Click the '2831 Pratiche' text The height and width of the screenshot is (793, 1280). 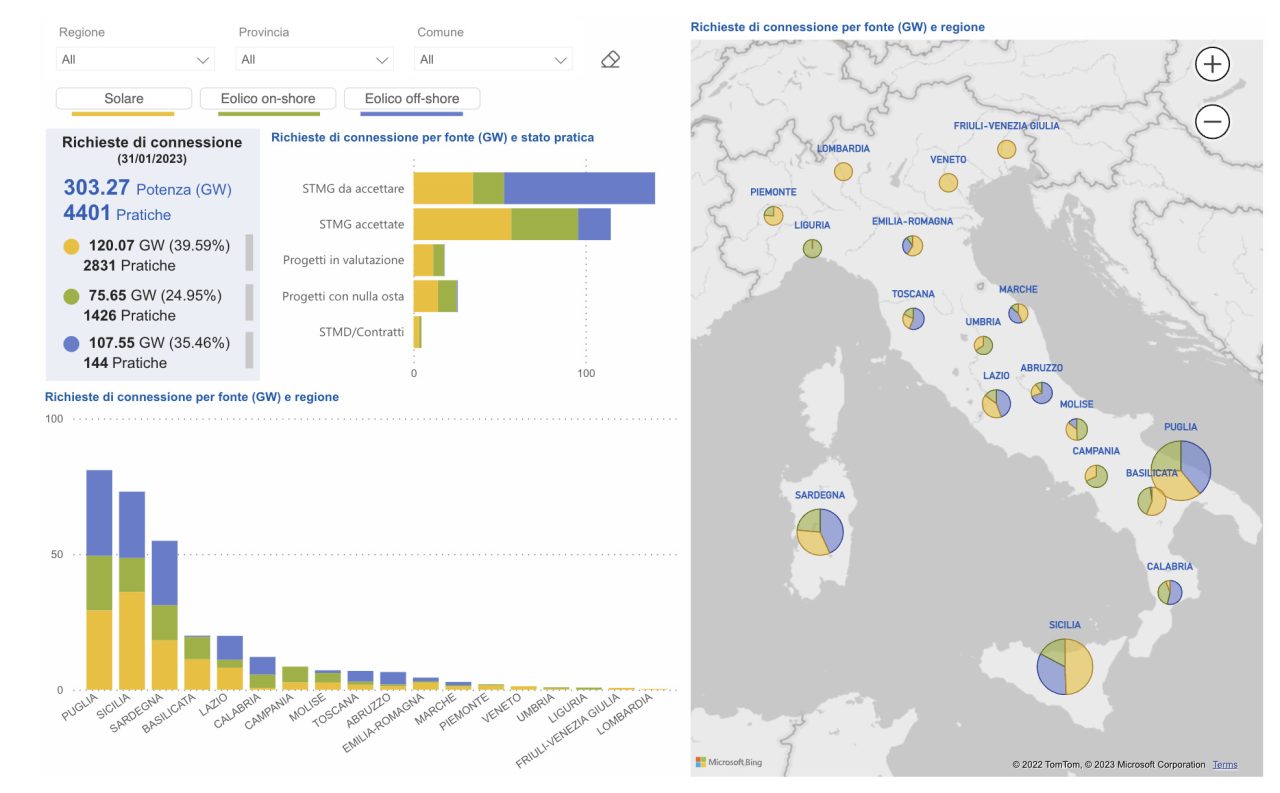(x=129, y=265)
